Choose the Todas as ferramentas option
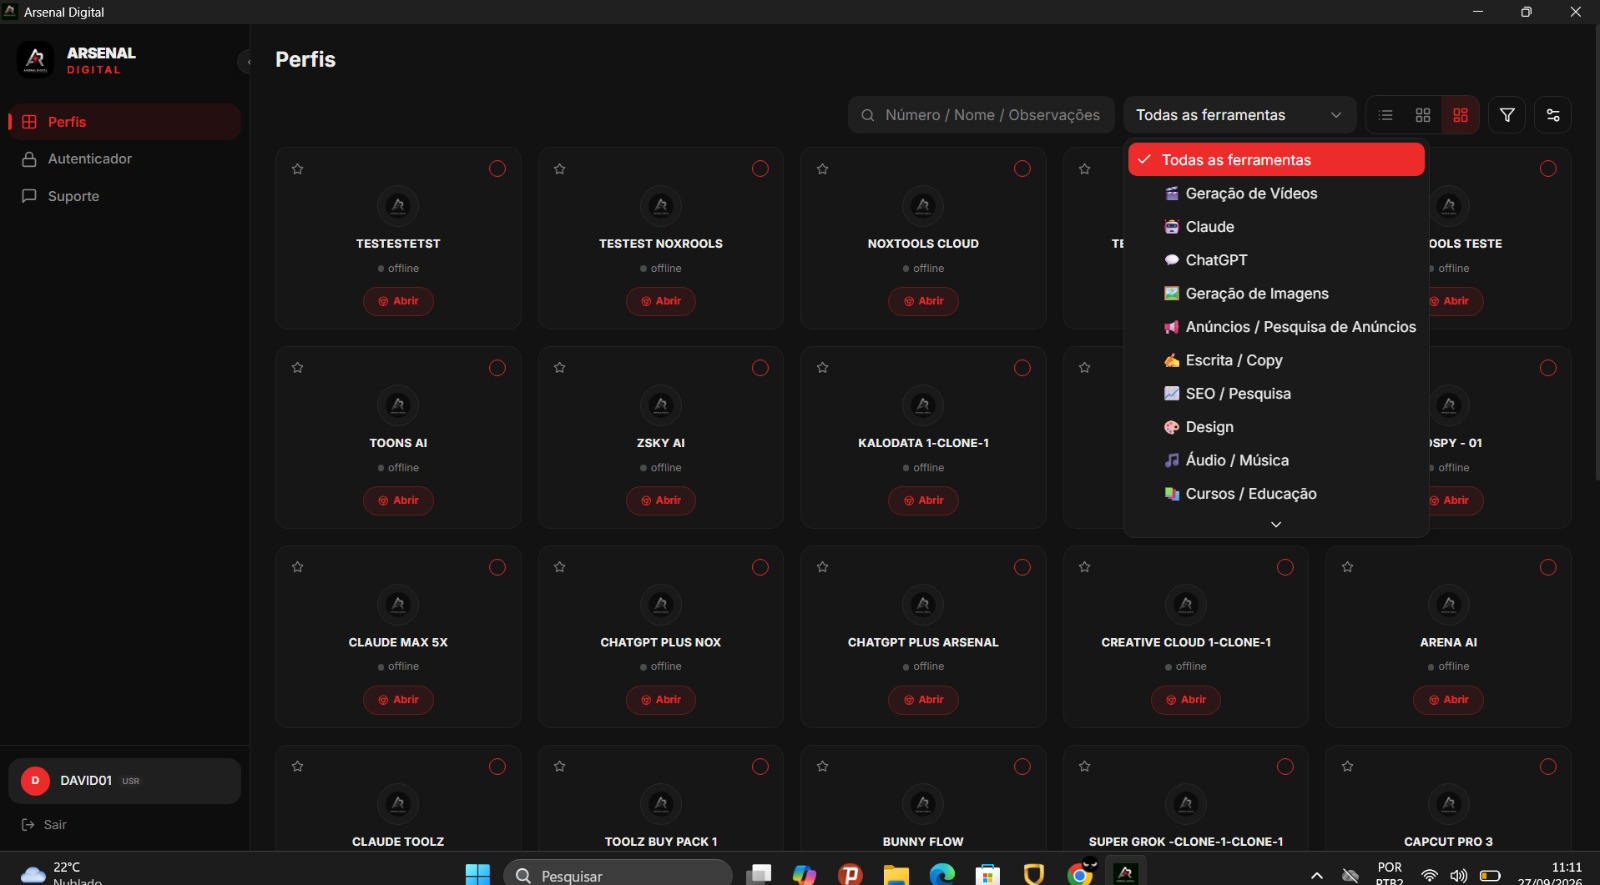 click(x=1276, y=160)
